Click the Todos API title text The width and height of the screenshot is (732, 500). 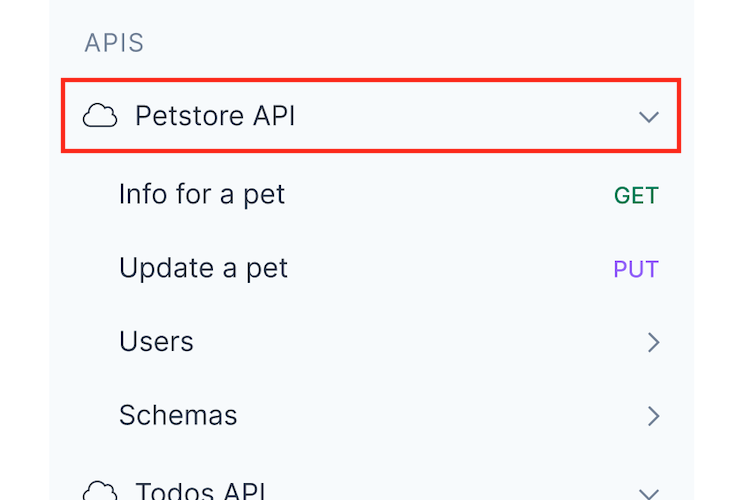[x=201, y=491]
